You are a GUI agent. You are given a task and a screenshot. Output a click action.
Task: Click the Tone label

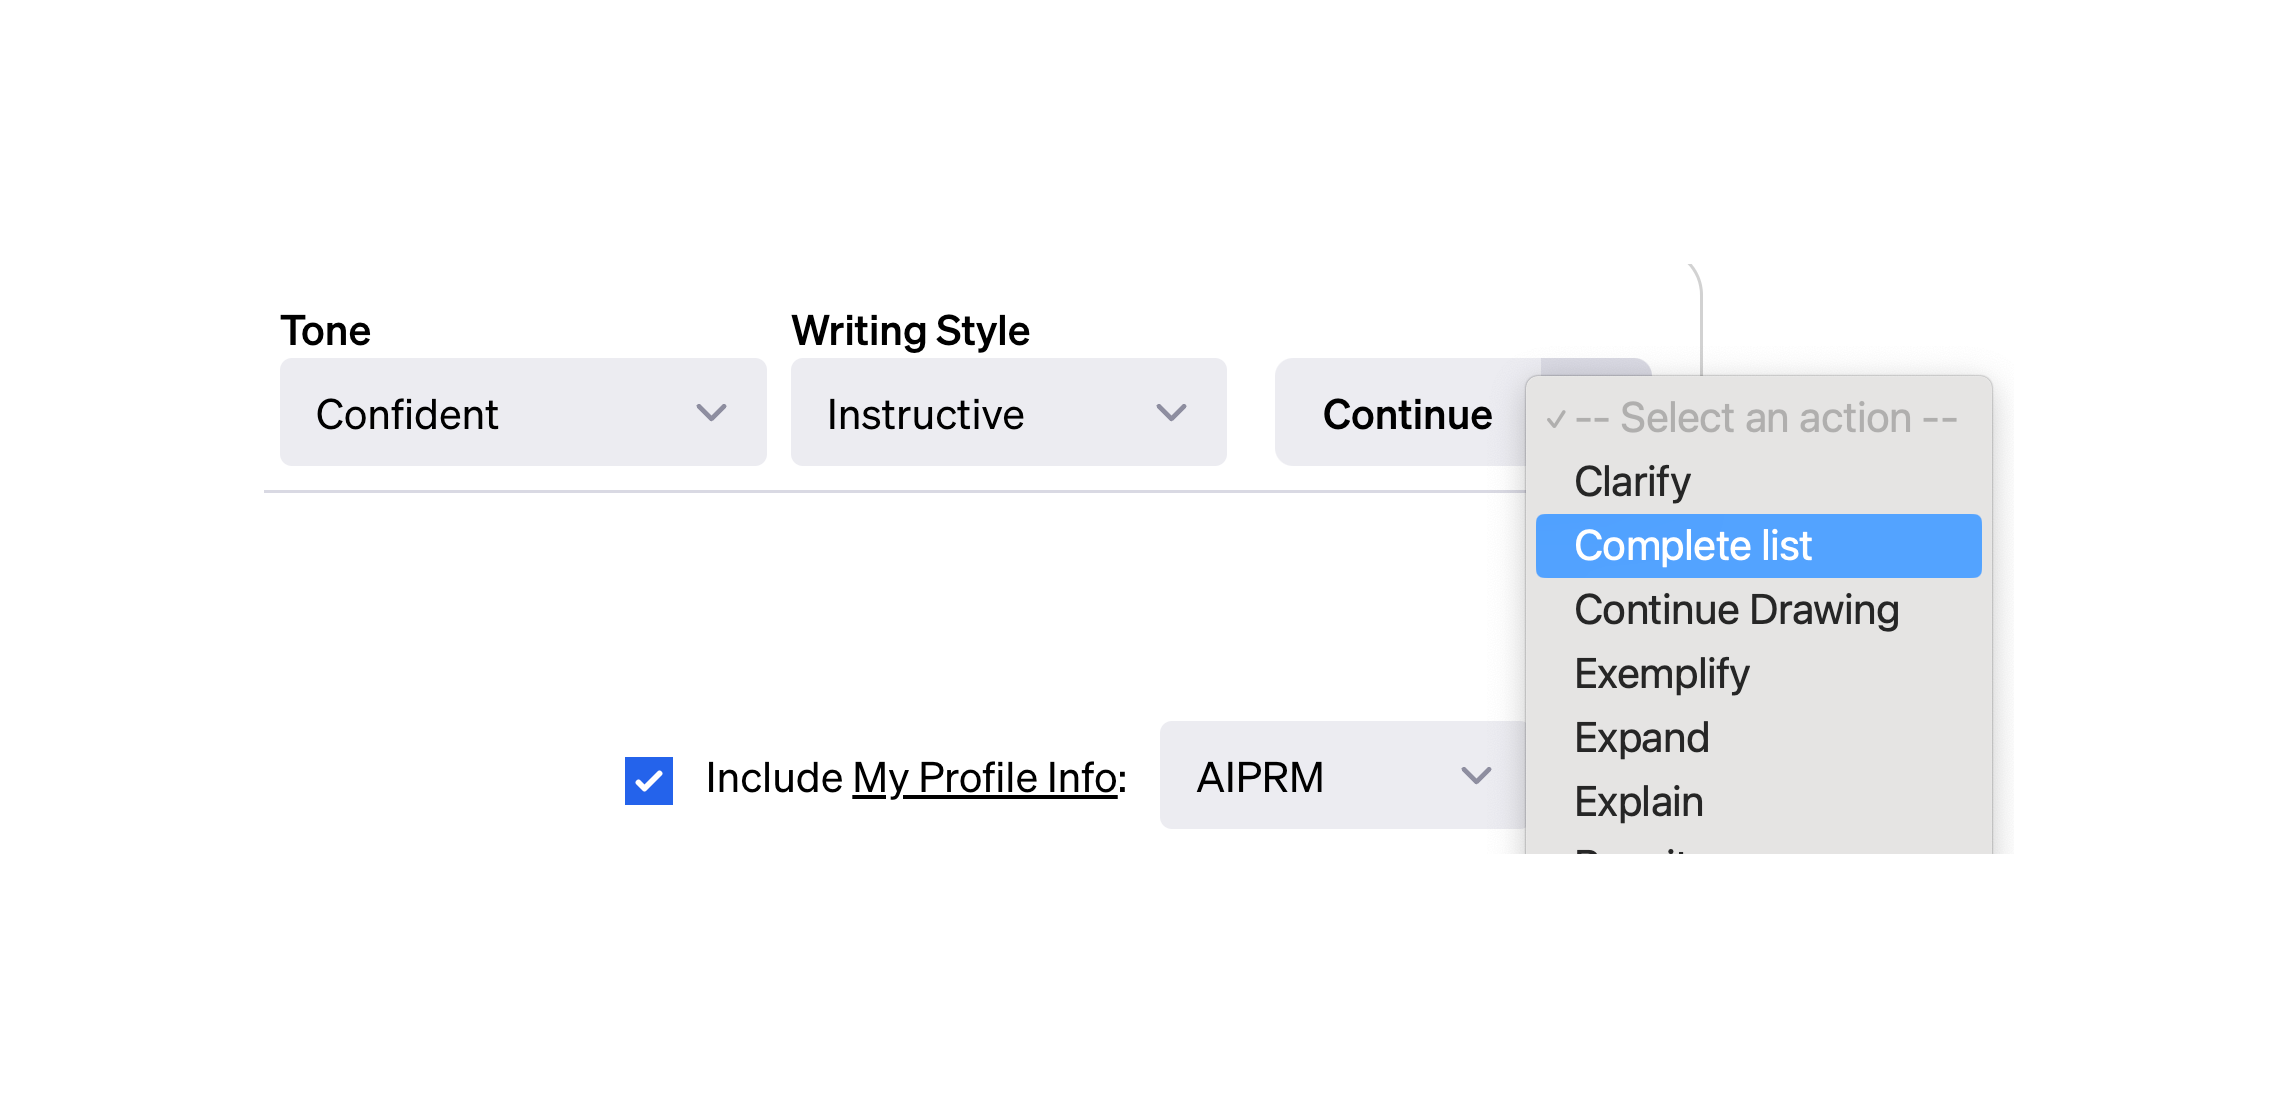(325, 331)
